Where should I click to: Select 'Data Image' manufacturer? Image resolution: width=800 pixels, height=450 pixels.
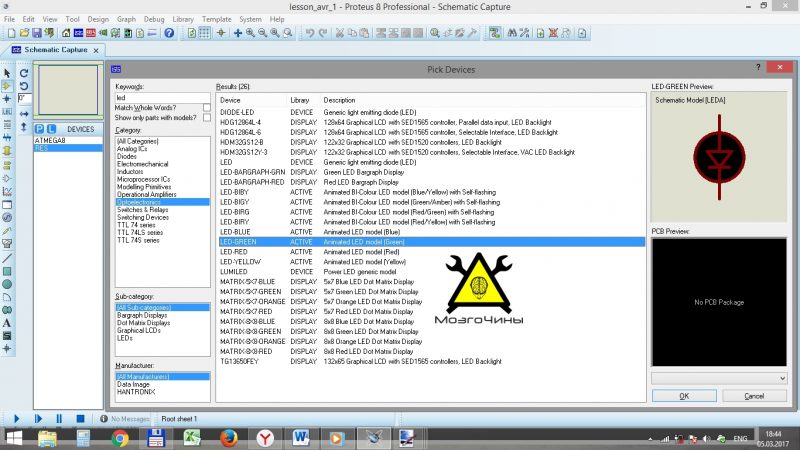coord(162,384)
